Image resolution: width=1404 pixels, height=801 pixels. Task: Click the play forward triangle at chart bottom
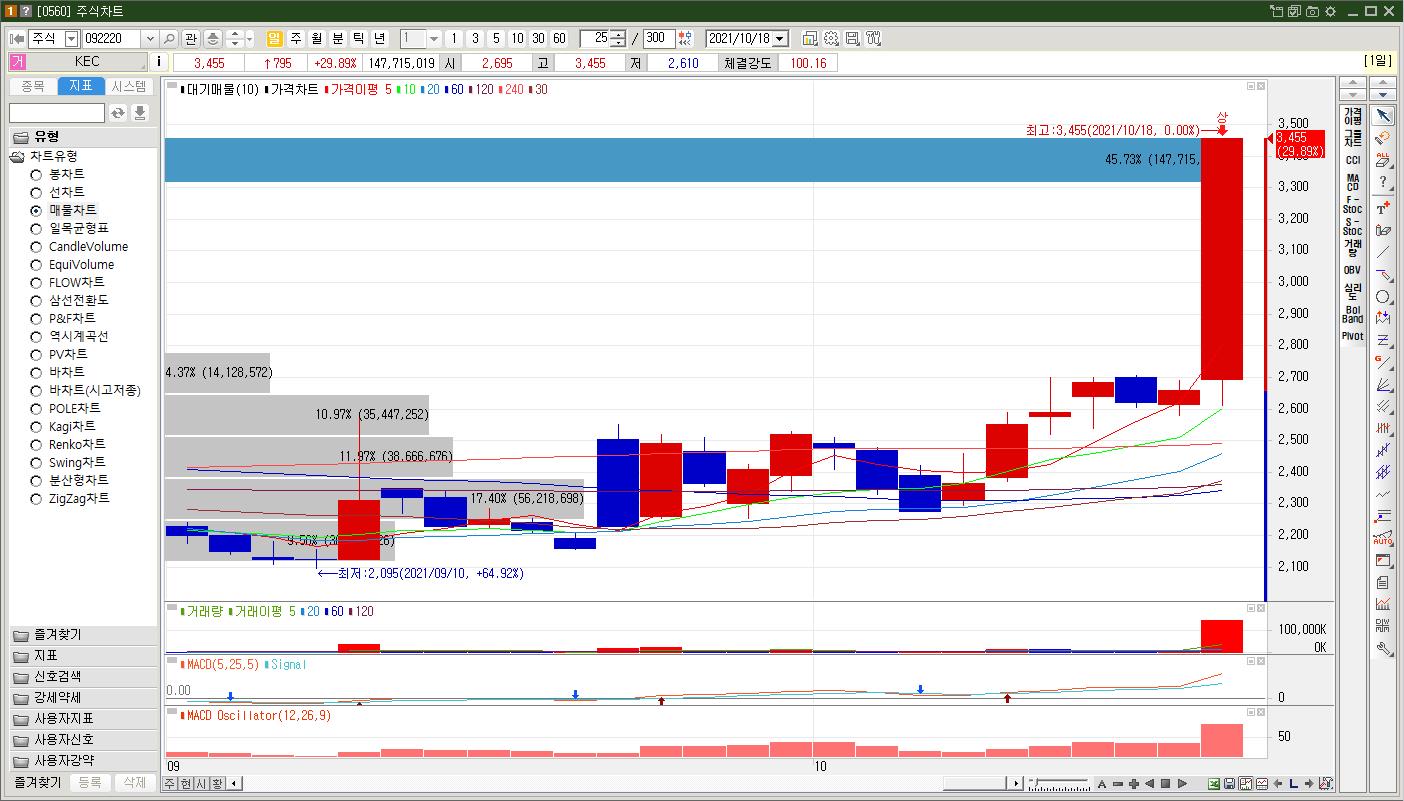(x=1182, y=784)
